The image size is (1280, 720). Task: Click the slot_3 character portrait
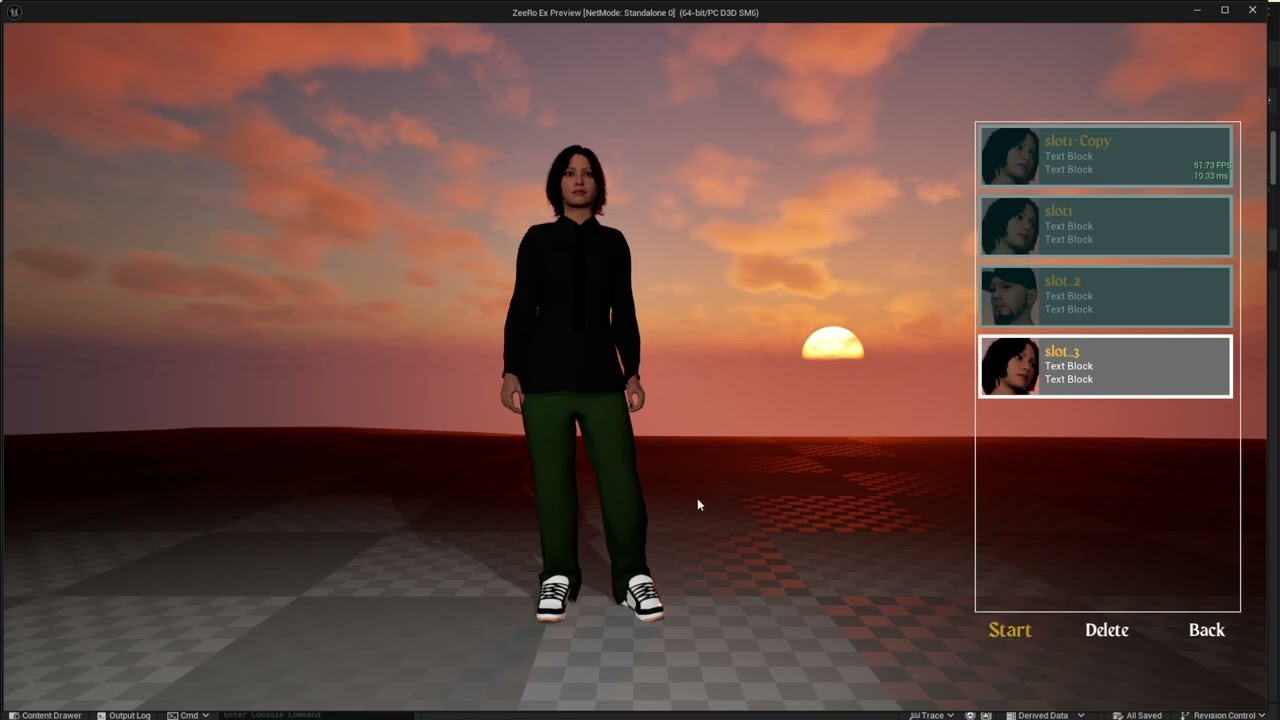pos(1010,366)
